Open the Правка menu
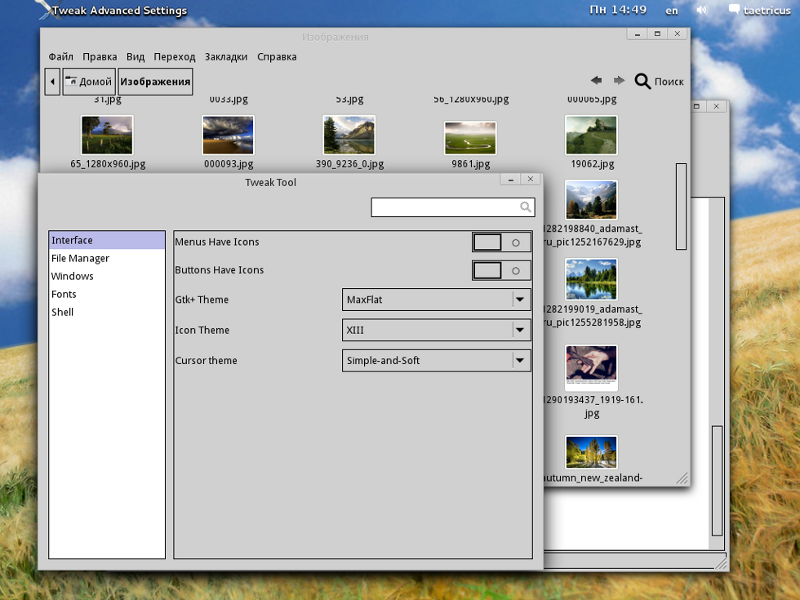Image resolution: width=800 pixels, height=600 pixels. 99,57
